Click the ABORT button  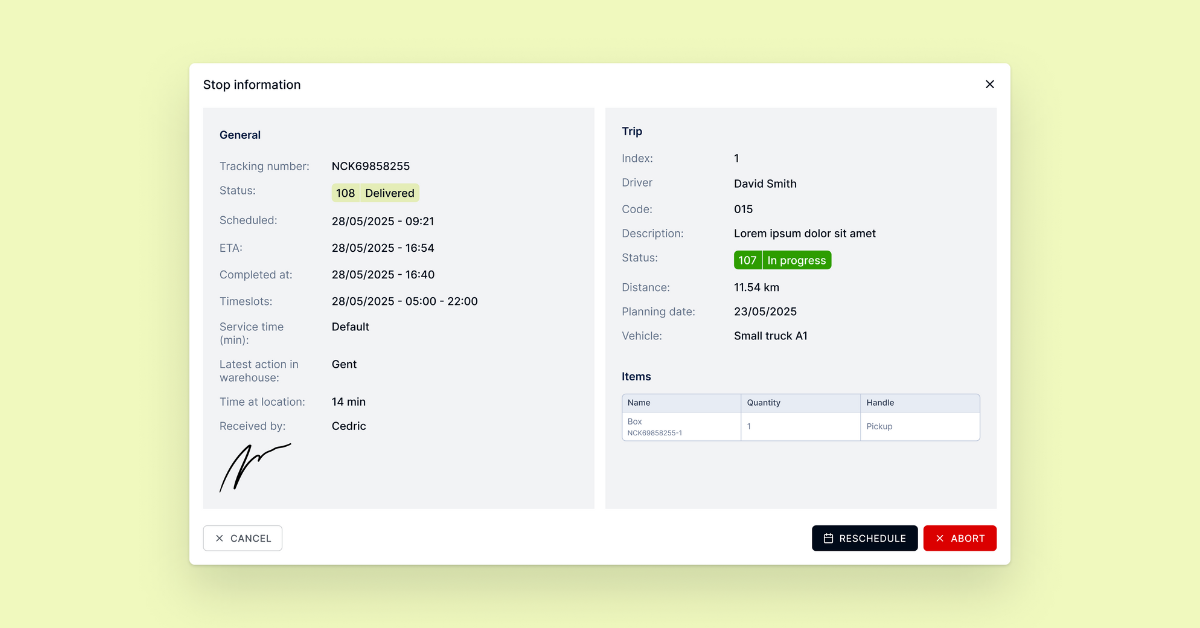[960, 538]
